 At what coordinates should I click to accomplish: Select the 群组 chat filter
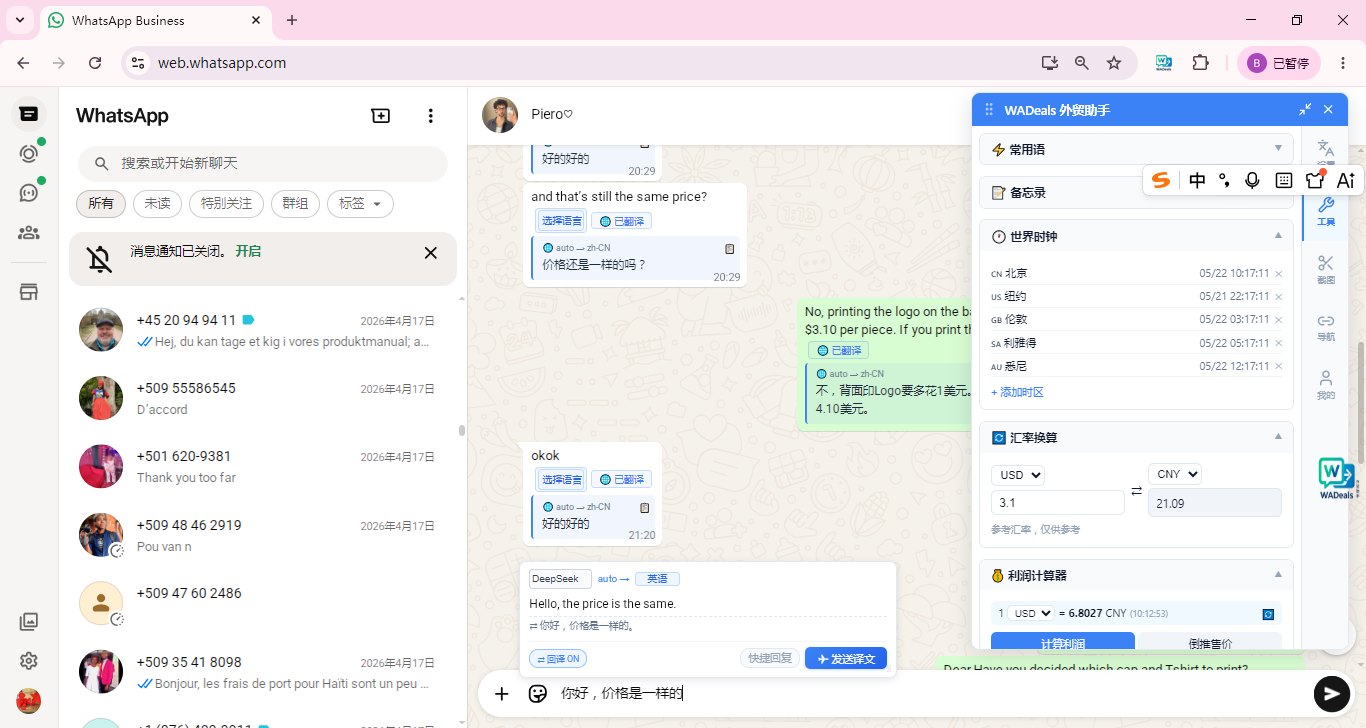tap(295, 204)
